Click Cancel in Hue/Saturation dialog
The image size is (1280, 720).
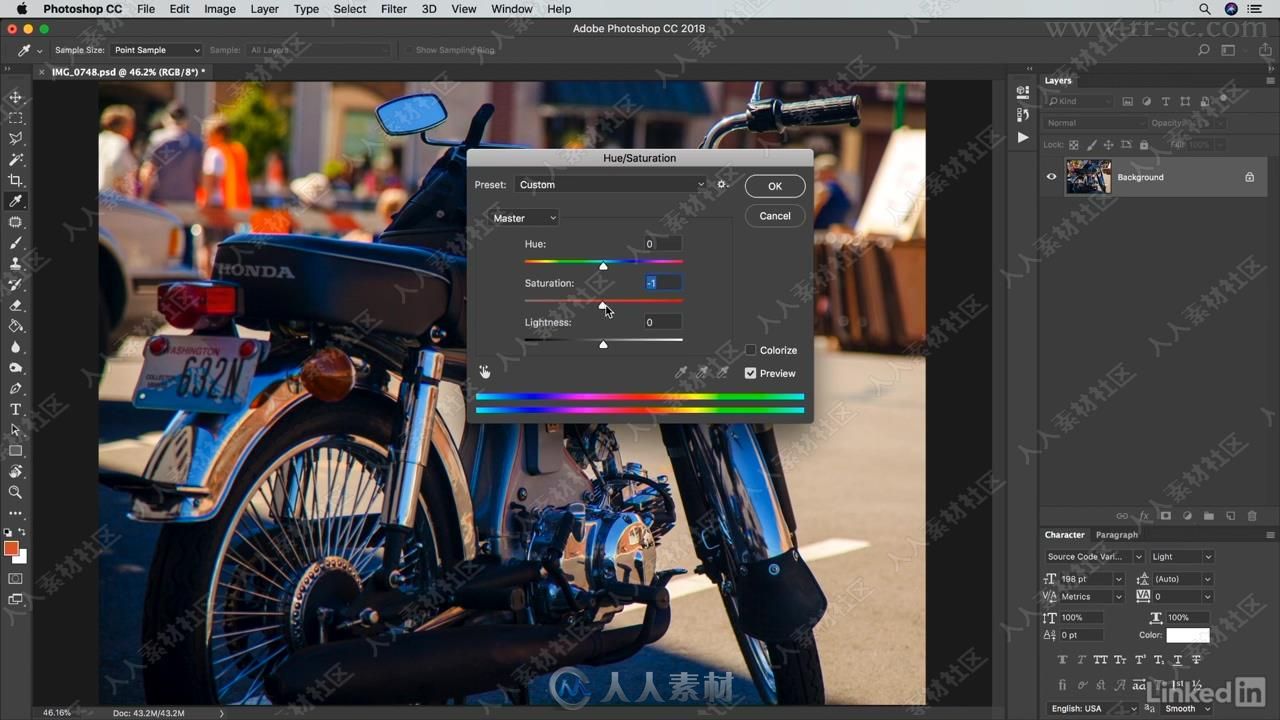coord(775,216)
